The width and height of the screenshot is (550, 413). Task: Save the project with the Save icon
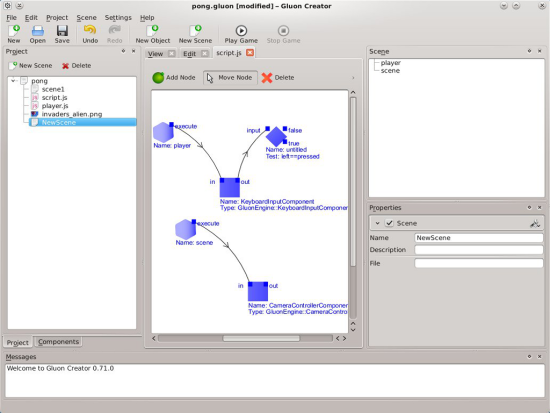coord(62,34)
